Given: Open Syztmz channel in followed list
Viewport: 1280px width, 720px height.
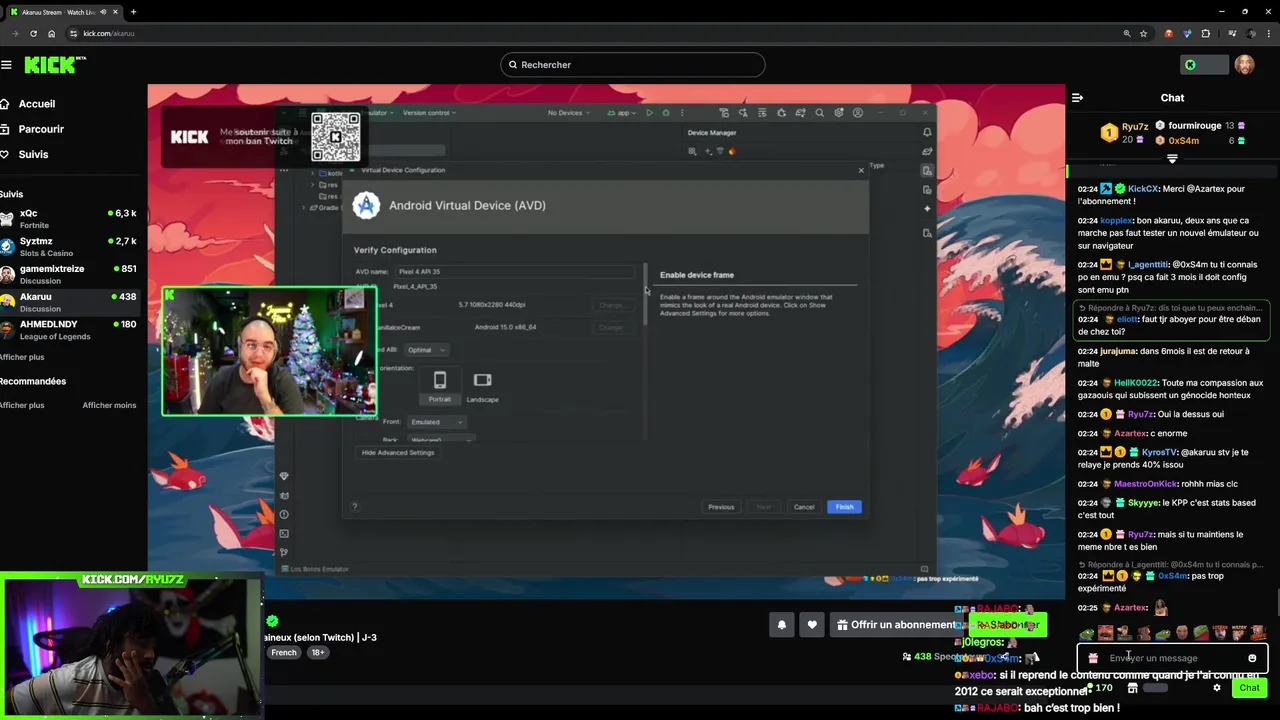Looking at the screenshot, I should [68, 247].
